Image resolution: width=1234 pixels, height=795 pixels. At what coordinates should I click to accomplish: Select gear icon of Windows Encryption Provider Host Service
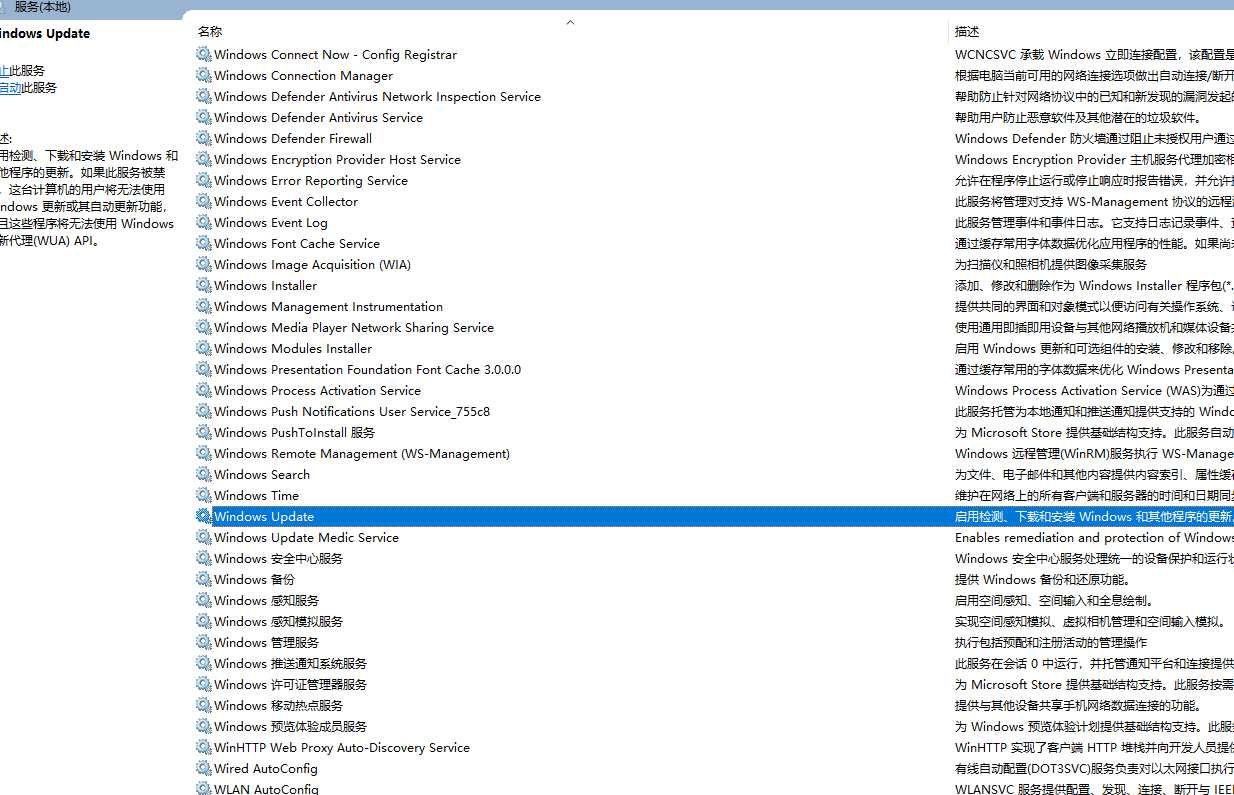pyautogui.click(x=204, y=160)
